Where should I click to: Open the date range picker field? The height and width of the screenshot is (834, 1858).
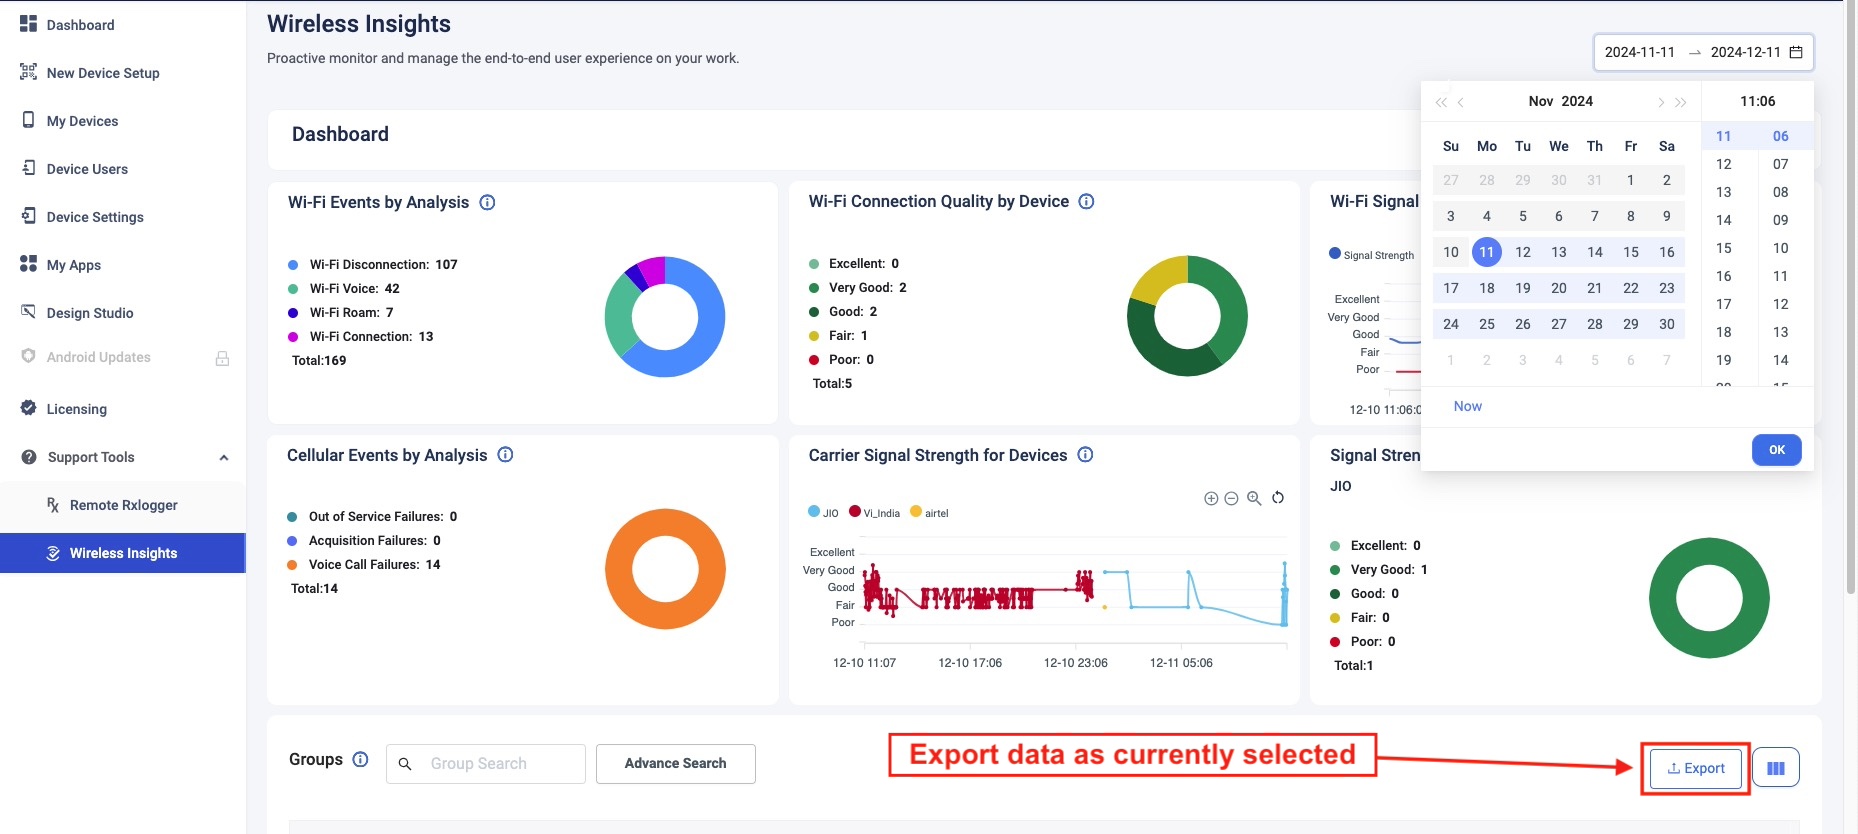1702,52
